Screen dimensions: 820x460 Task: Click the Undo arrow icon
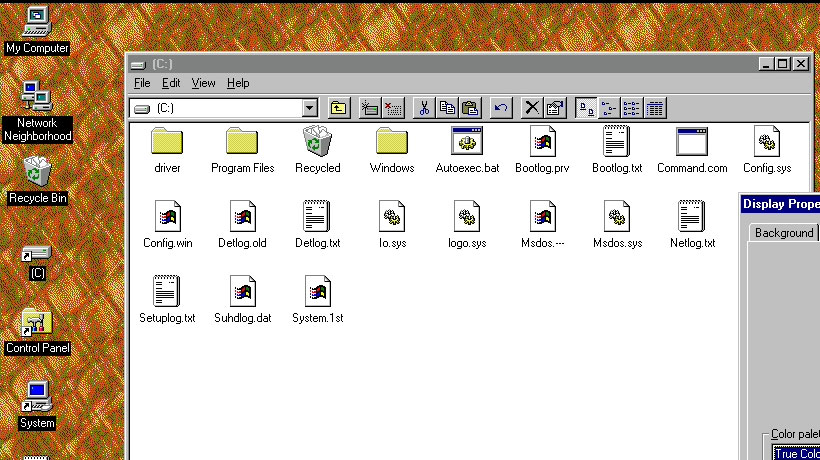[501, 108]
